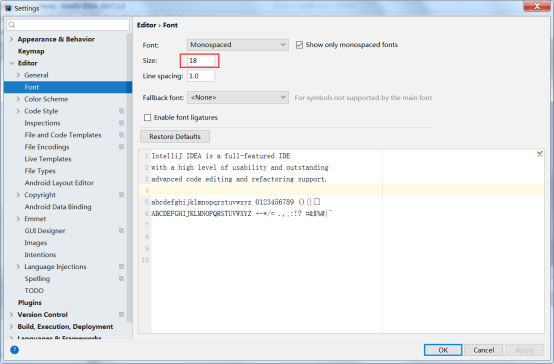554x364 pixels.
Task: Open File Types settings
Action: 40,171
